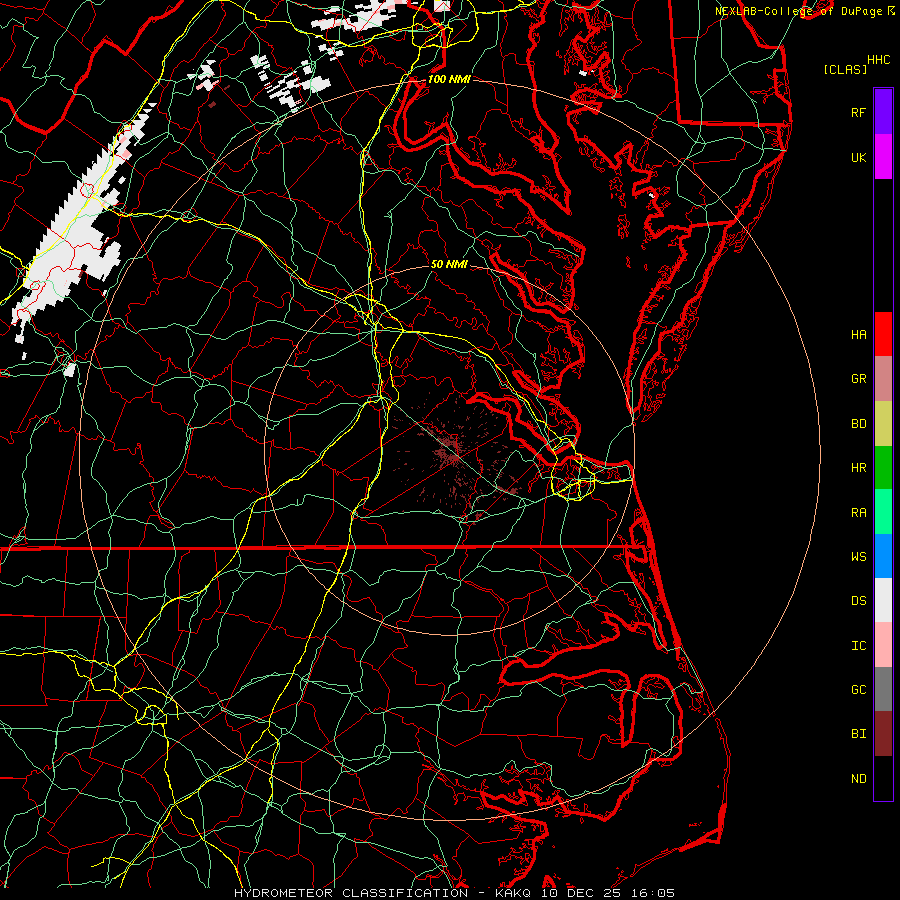Viewport: 900px width, 900px height.
Task: Click the GC legend label
Action: click(859, 690)
